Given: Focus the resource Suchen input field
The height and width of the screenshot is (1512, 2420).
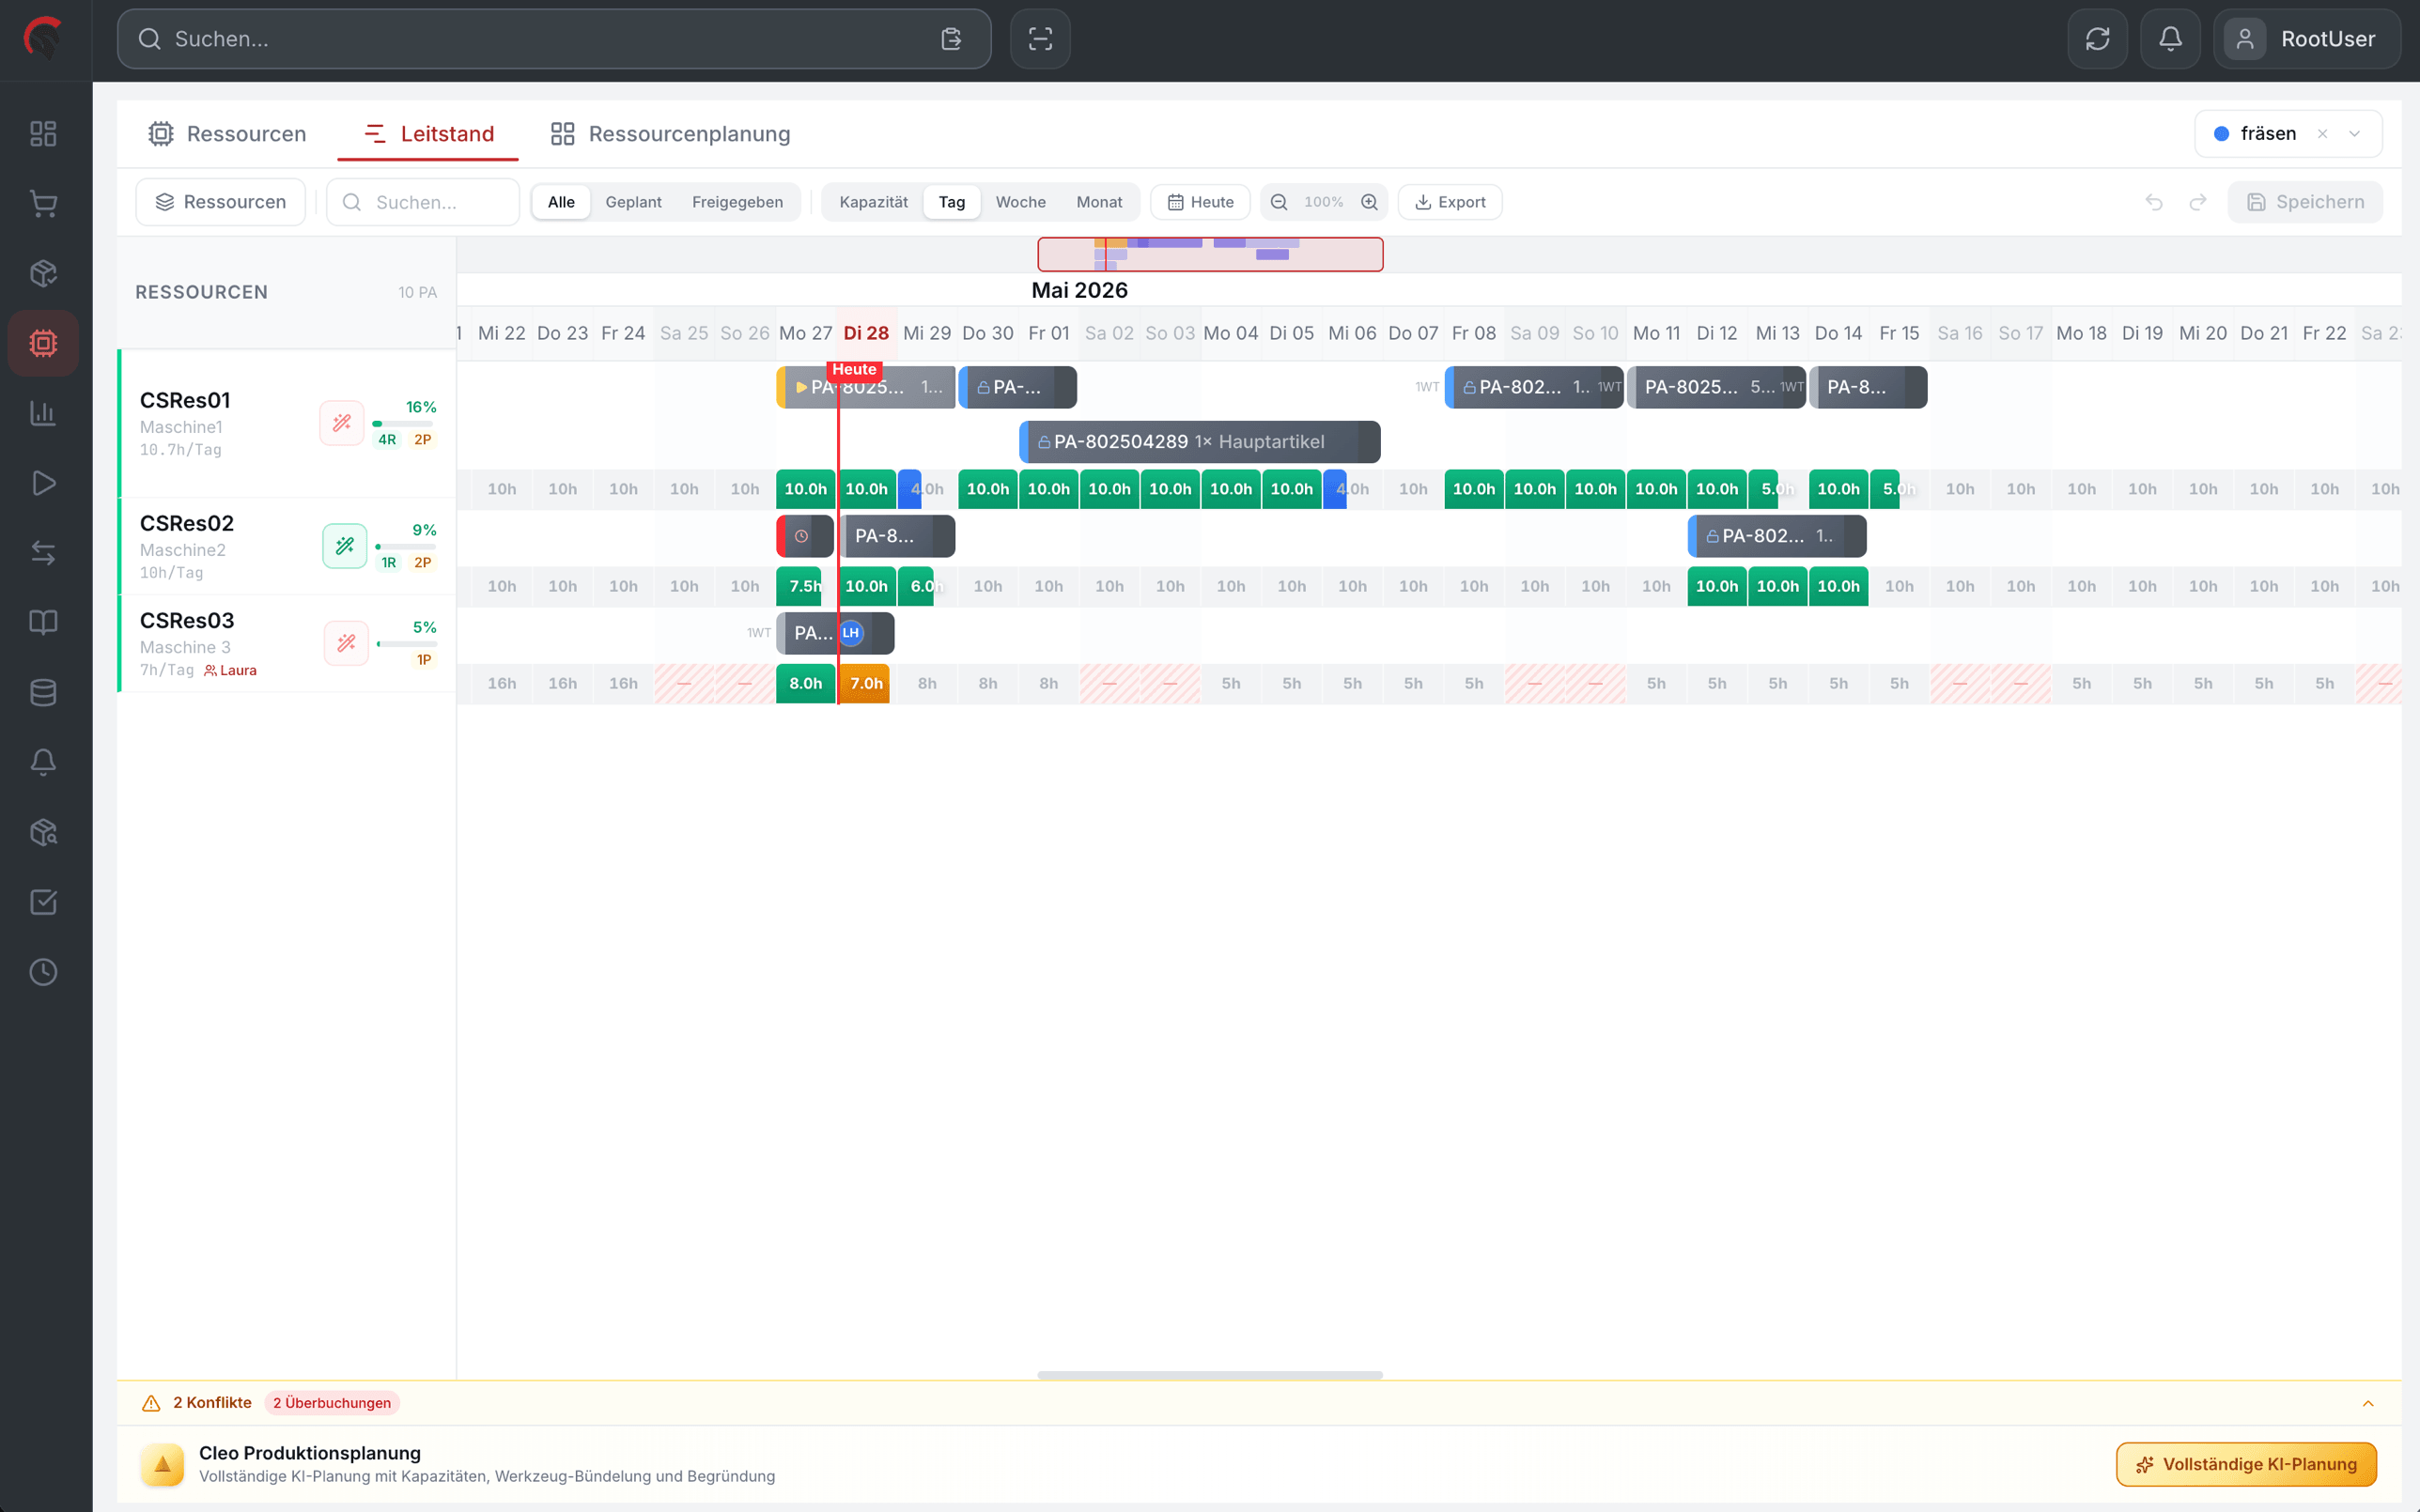Looking at the screenshot, I should click(423, 202).
